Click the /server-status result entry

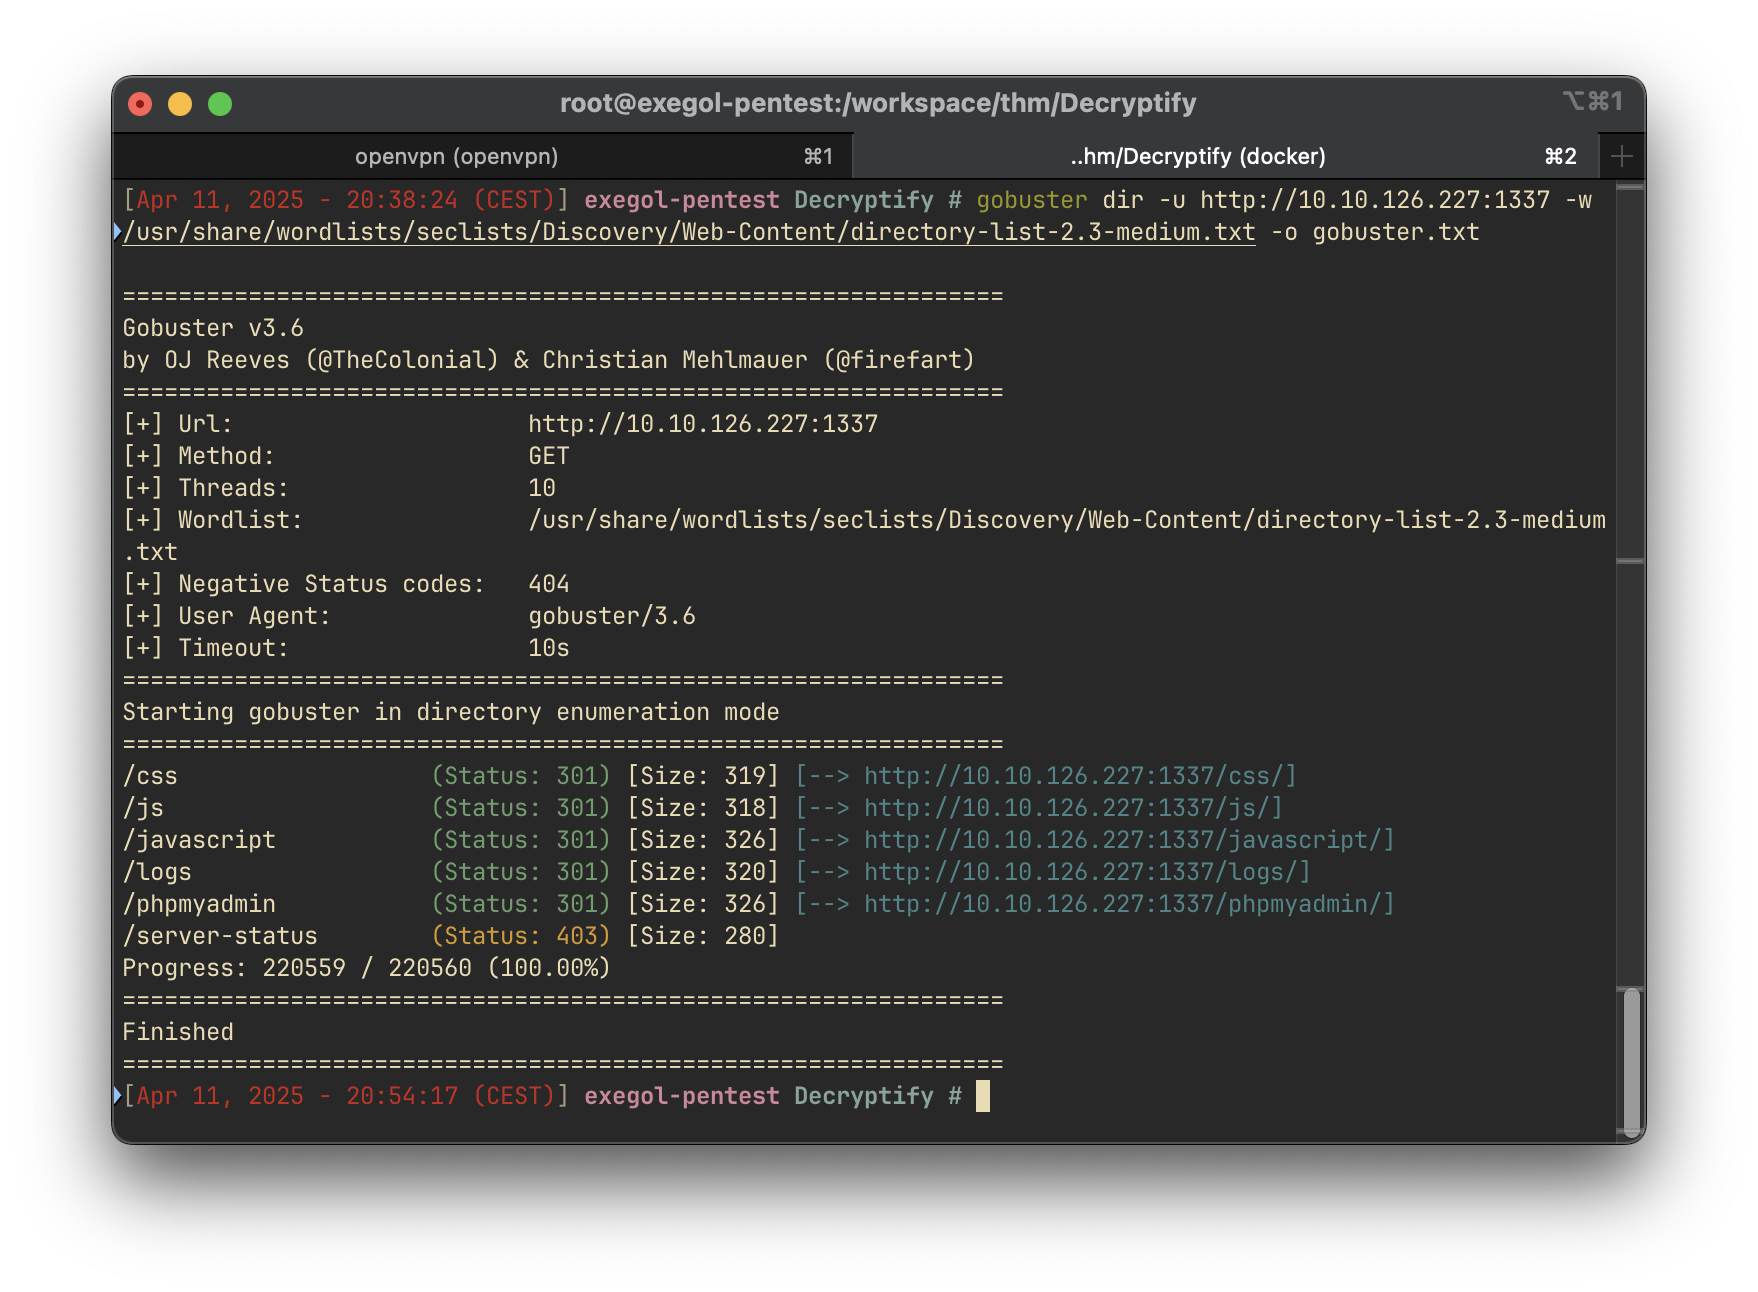tap(220, 936)
